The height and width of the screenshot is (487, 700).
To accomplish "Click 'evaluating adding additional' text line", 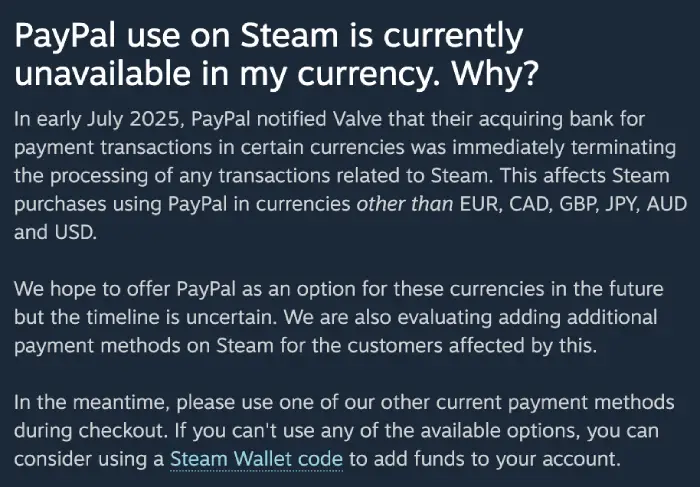I will pos(527,317).
